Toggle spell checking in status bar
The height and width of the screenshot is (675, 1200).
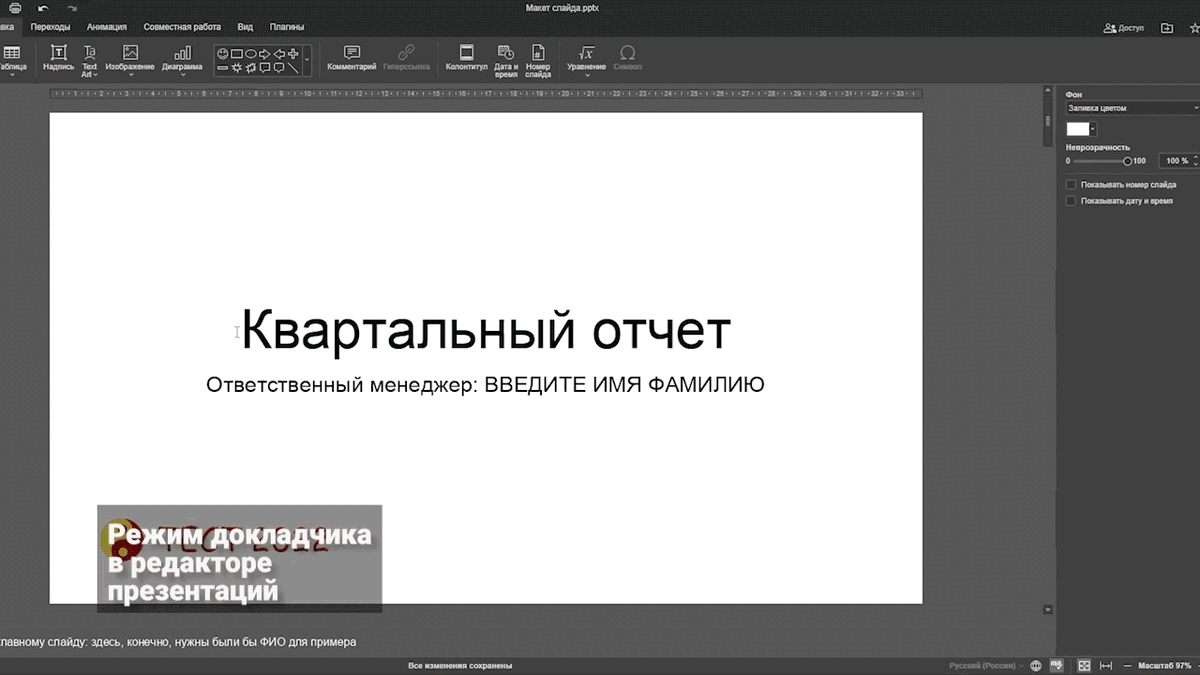pos(1055,665)
